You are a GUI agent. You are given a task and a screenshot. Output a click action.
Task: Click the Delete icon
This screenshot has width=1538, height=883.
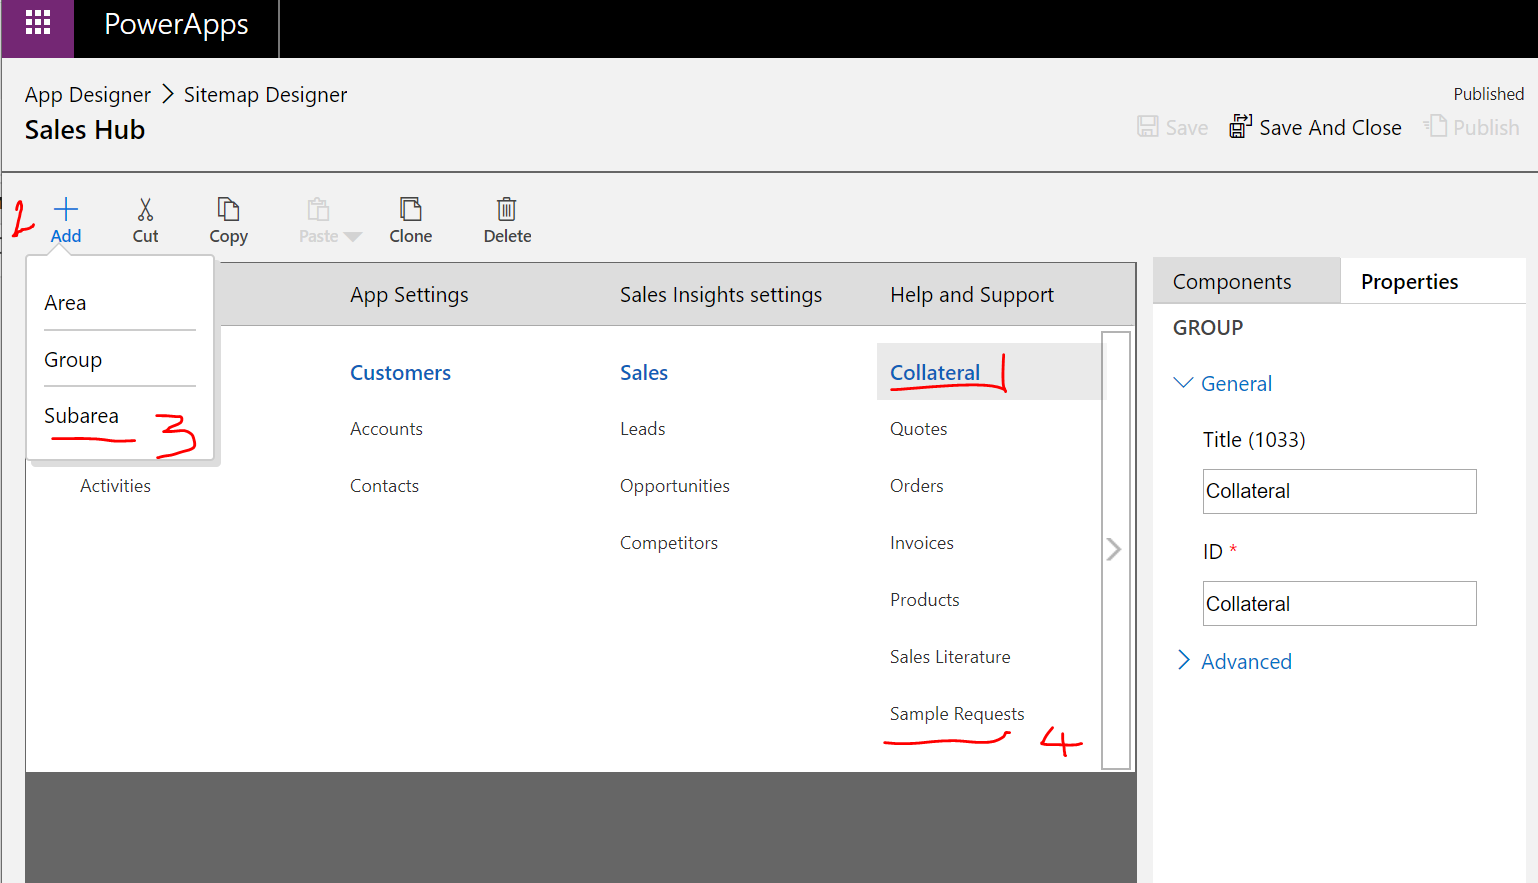coord(506,212)
